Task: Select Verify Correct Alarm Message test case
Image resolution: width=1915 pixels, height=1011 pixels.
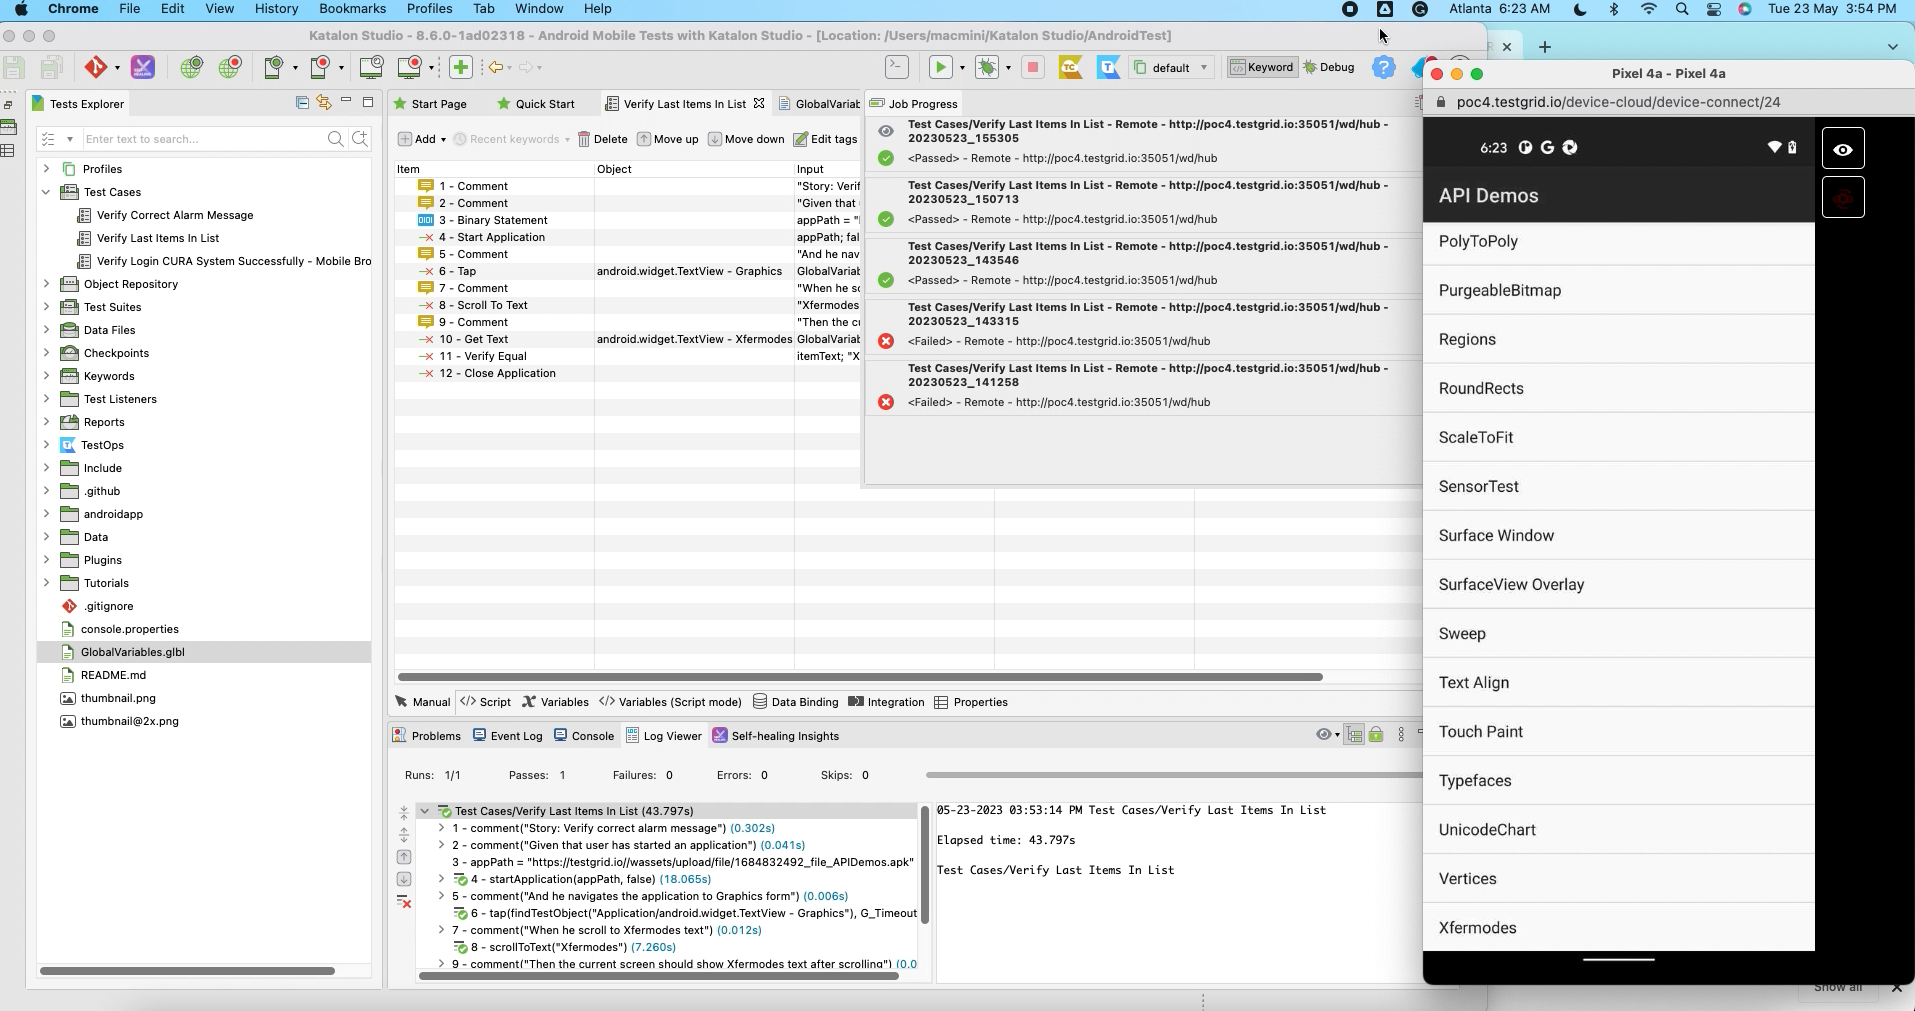Action: [x=175, y=215]
